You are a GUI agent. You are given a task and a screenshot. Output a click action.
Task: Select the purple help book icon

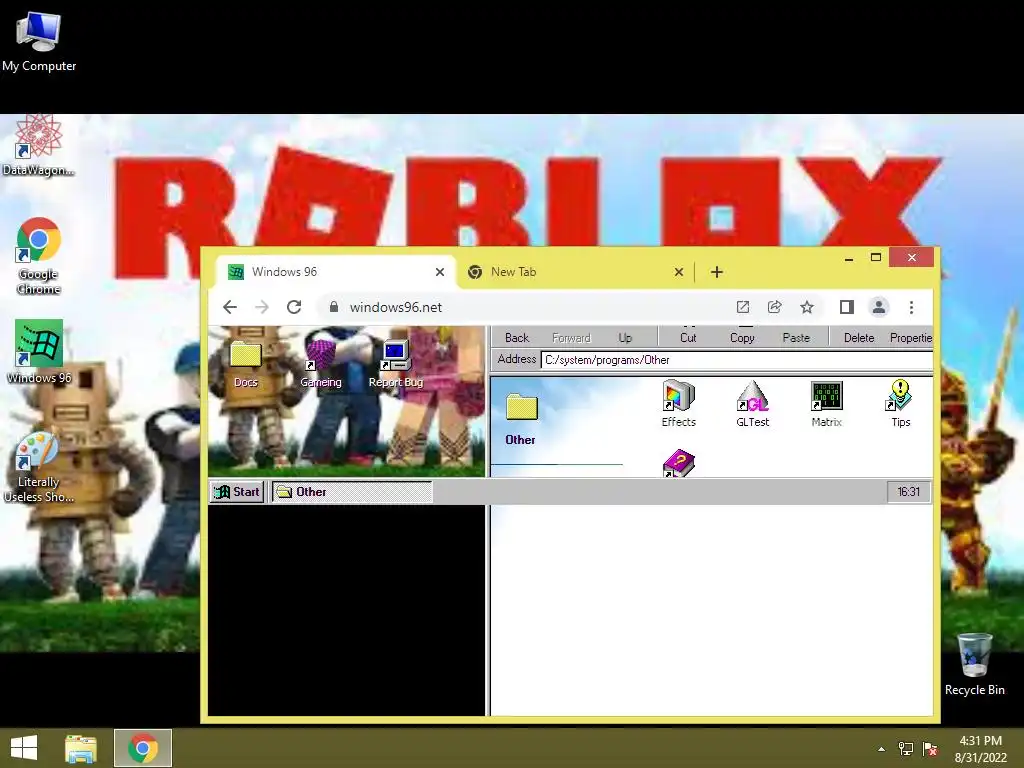click(x=679, y=463)
